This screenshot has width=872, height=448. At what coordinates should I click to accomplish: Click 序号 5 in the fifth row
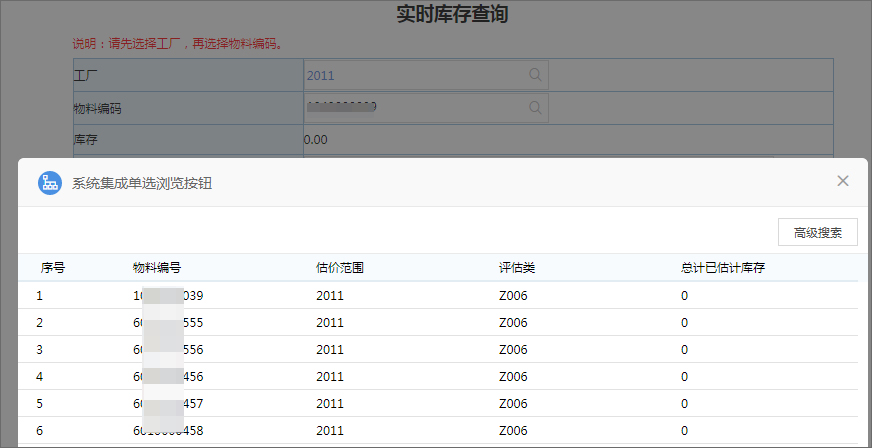pyautogui.click(x=39, y=404)
